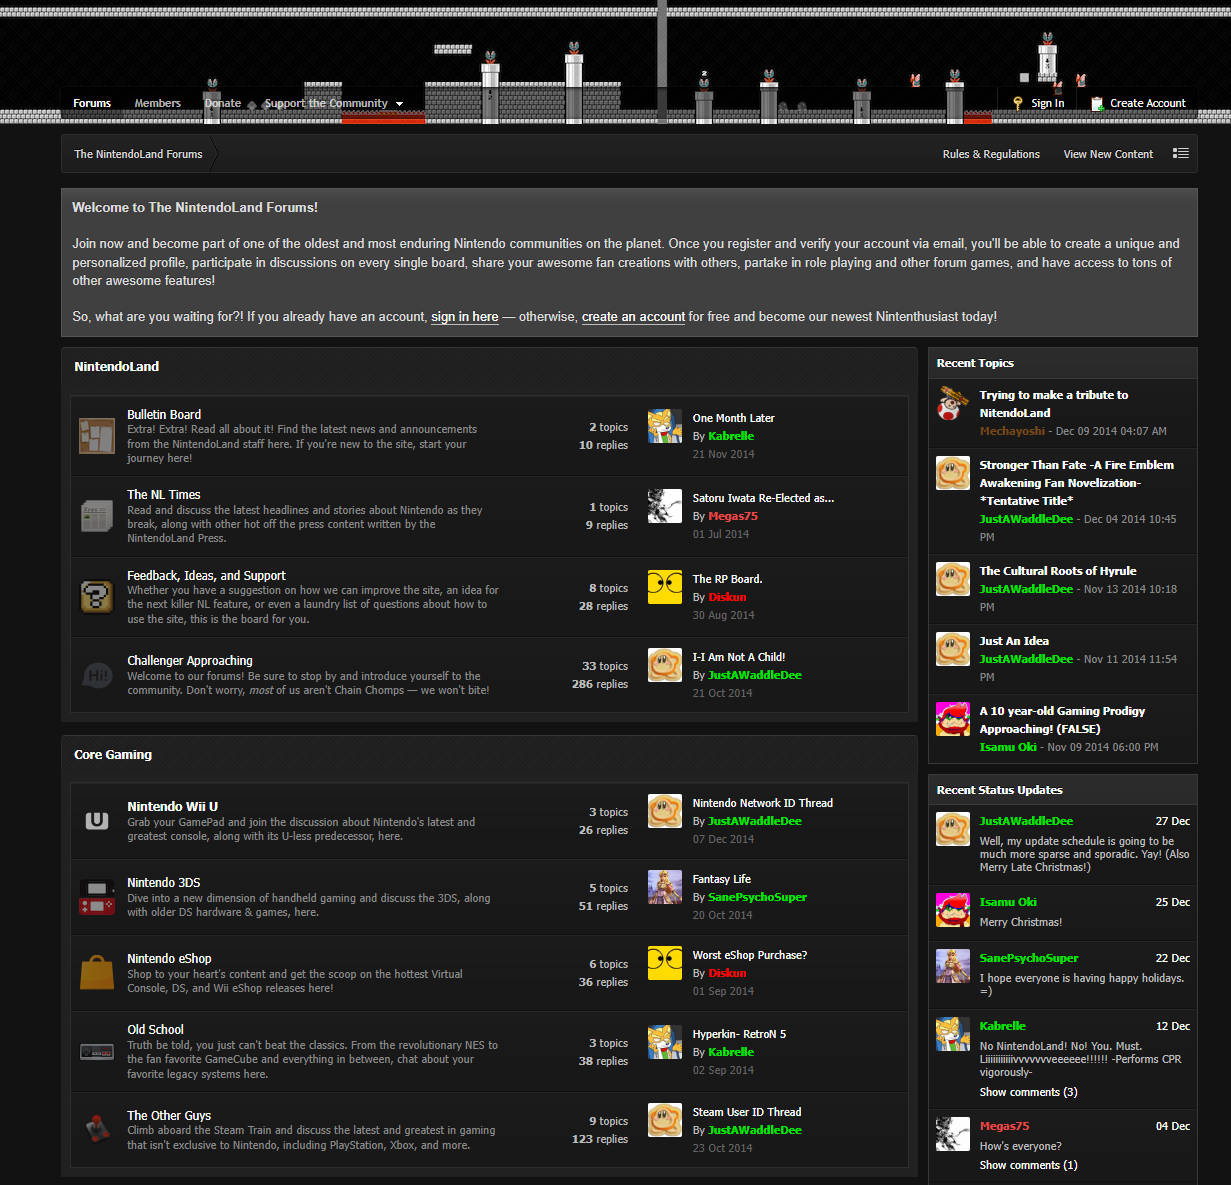Viewport: 1231px width, 1185px height.
Task: Open 'Satoru Iwata Re-Elected as...' post
Action: pyautogui.click(x=763, y=498)
